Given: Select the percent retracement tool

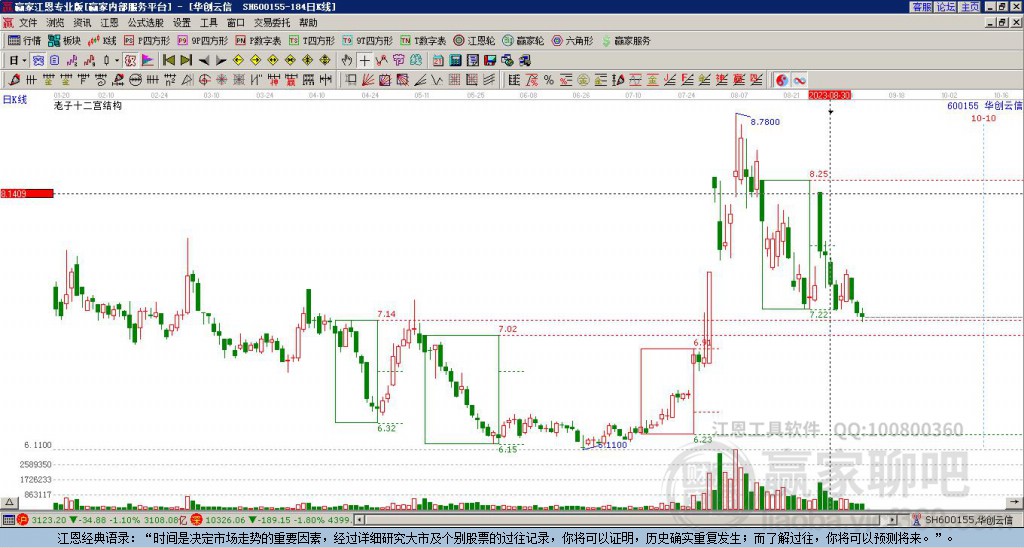Looking at the screenshot, I should tap(549, 80).
